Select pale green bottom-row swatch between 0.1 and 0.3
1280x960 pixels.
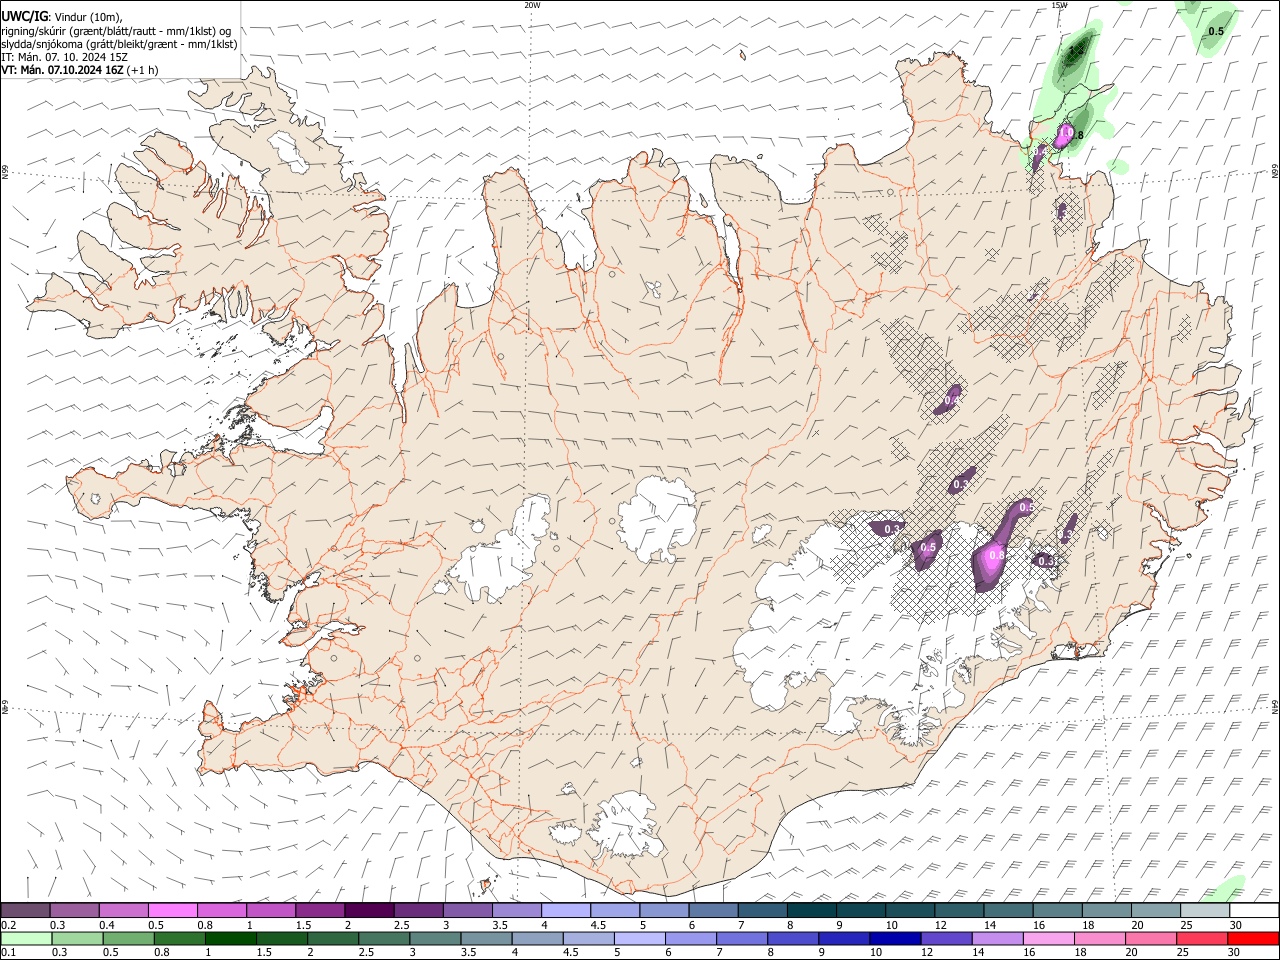pos(26,938)
